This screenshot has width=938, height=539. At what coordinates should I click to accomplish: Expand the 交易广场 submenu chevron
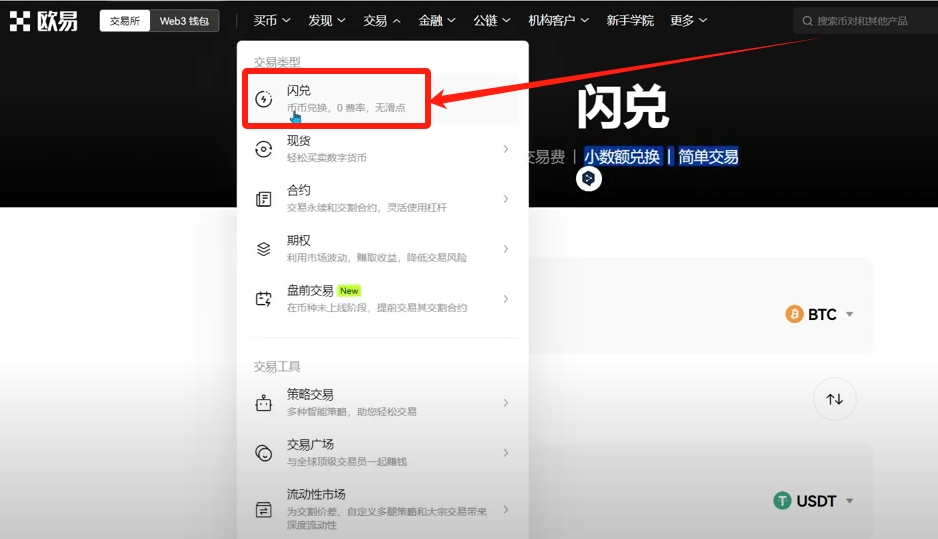[505, 453]
